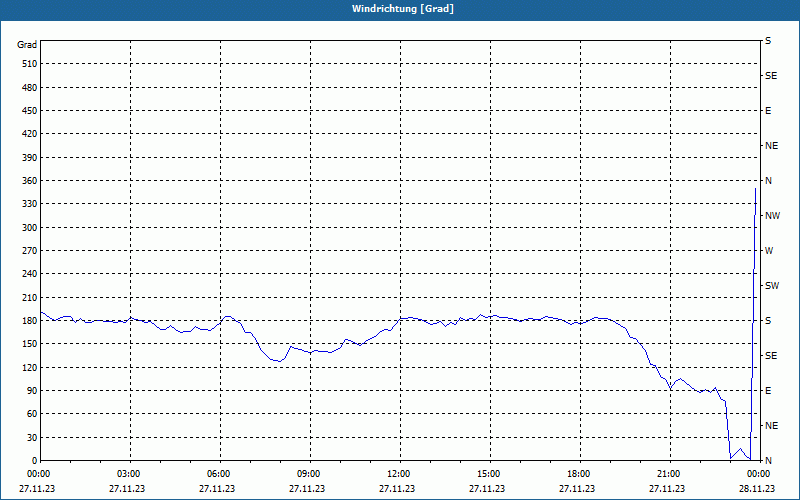This screenshot has height=500, width=800.
Task: Click the NW compass label on right axis
Action: pyautogui.click(x=772, y=216)
